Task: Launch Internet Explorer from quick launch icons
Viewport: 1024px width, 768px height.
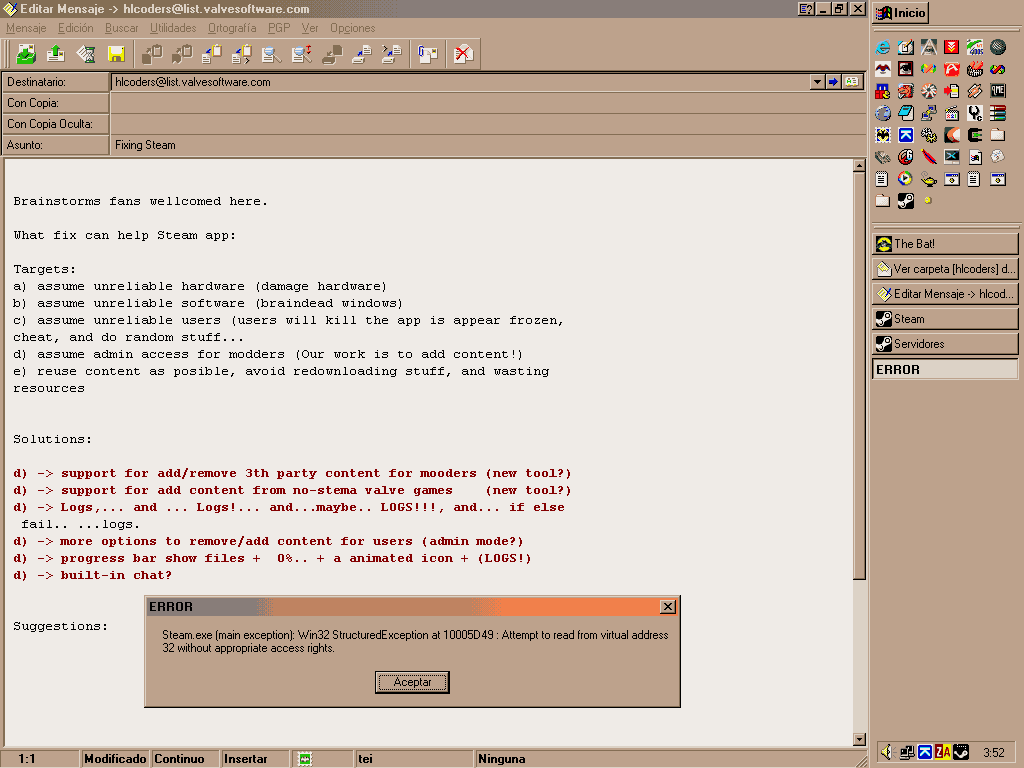Action: pos(883,47)
